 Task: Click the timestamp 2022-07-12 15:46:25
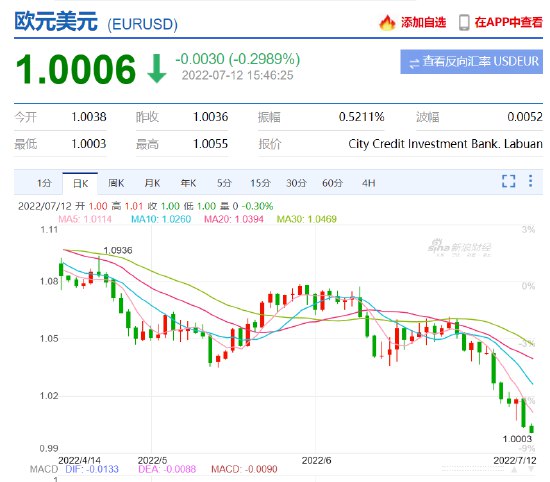pos(237,75)
